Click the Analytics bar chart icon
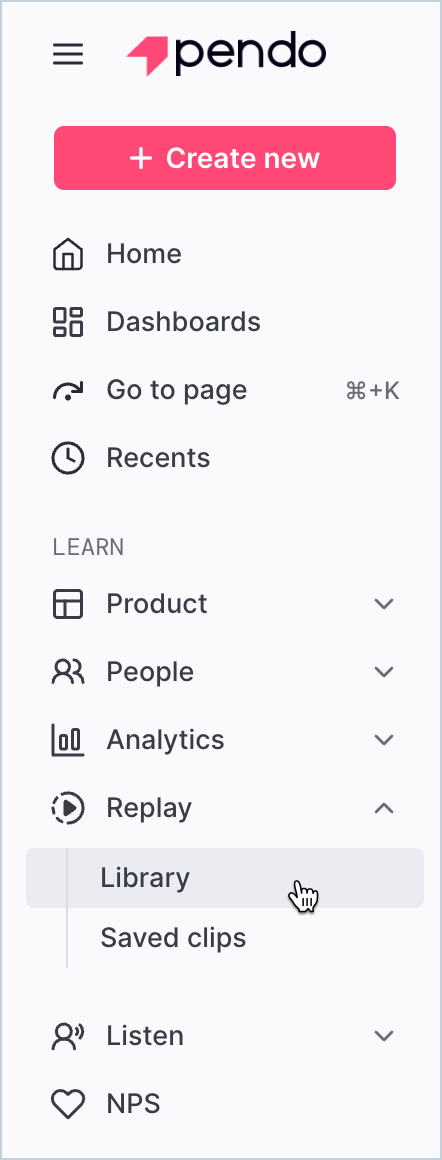Screen dimensions: 442x1160 tap(68, 740)
